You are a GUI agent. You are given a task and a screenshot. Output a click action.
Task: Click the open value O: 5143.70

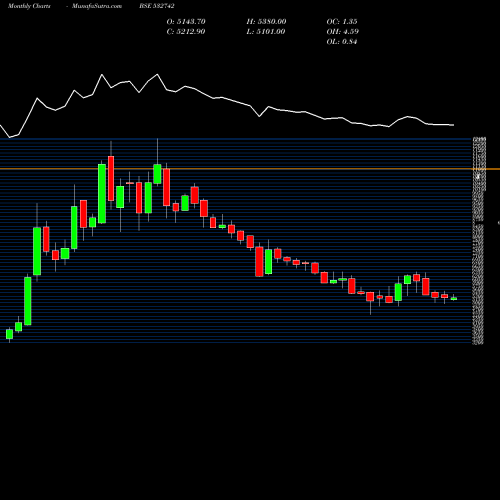tap(186, 21)
